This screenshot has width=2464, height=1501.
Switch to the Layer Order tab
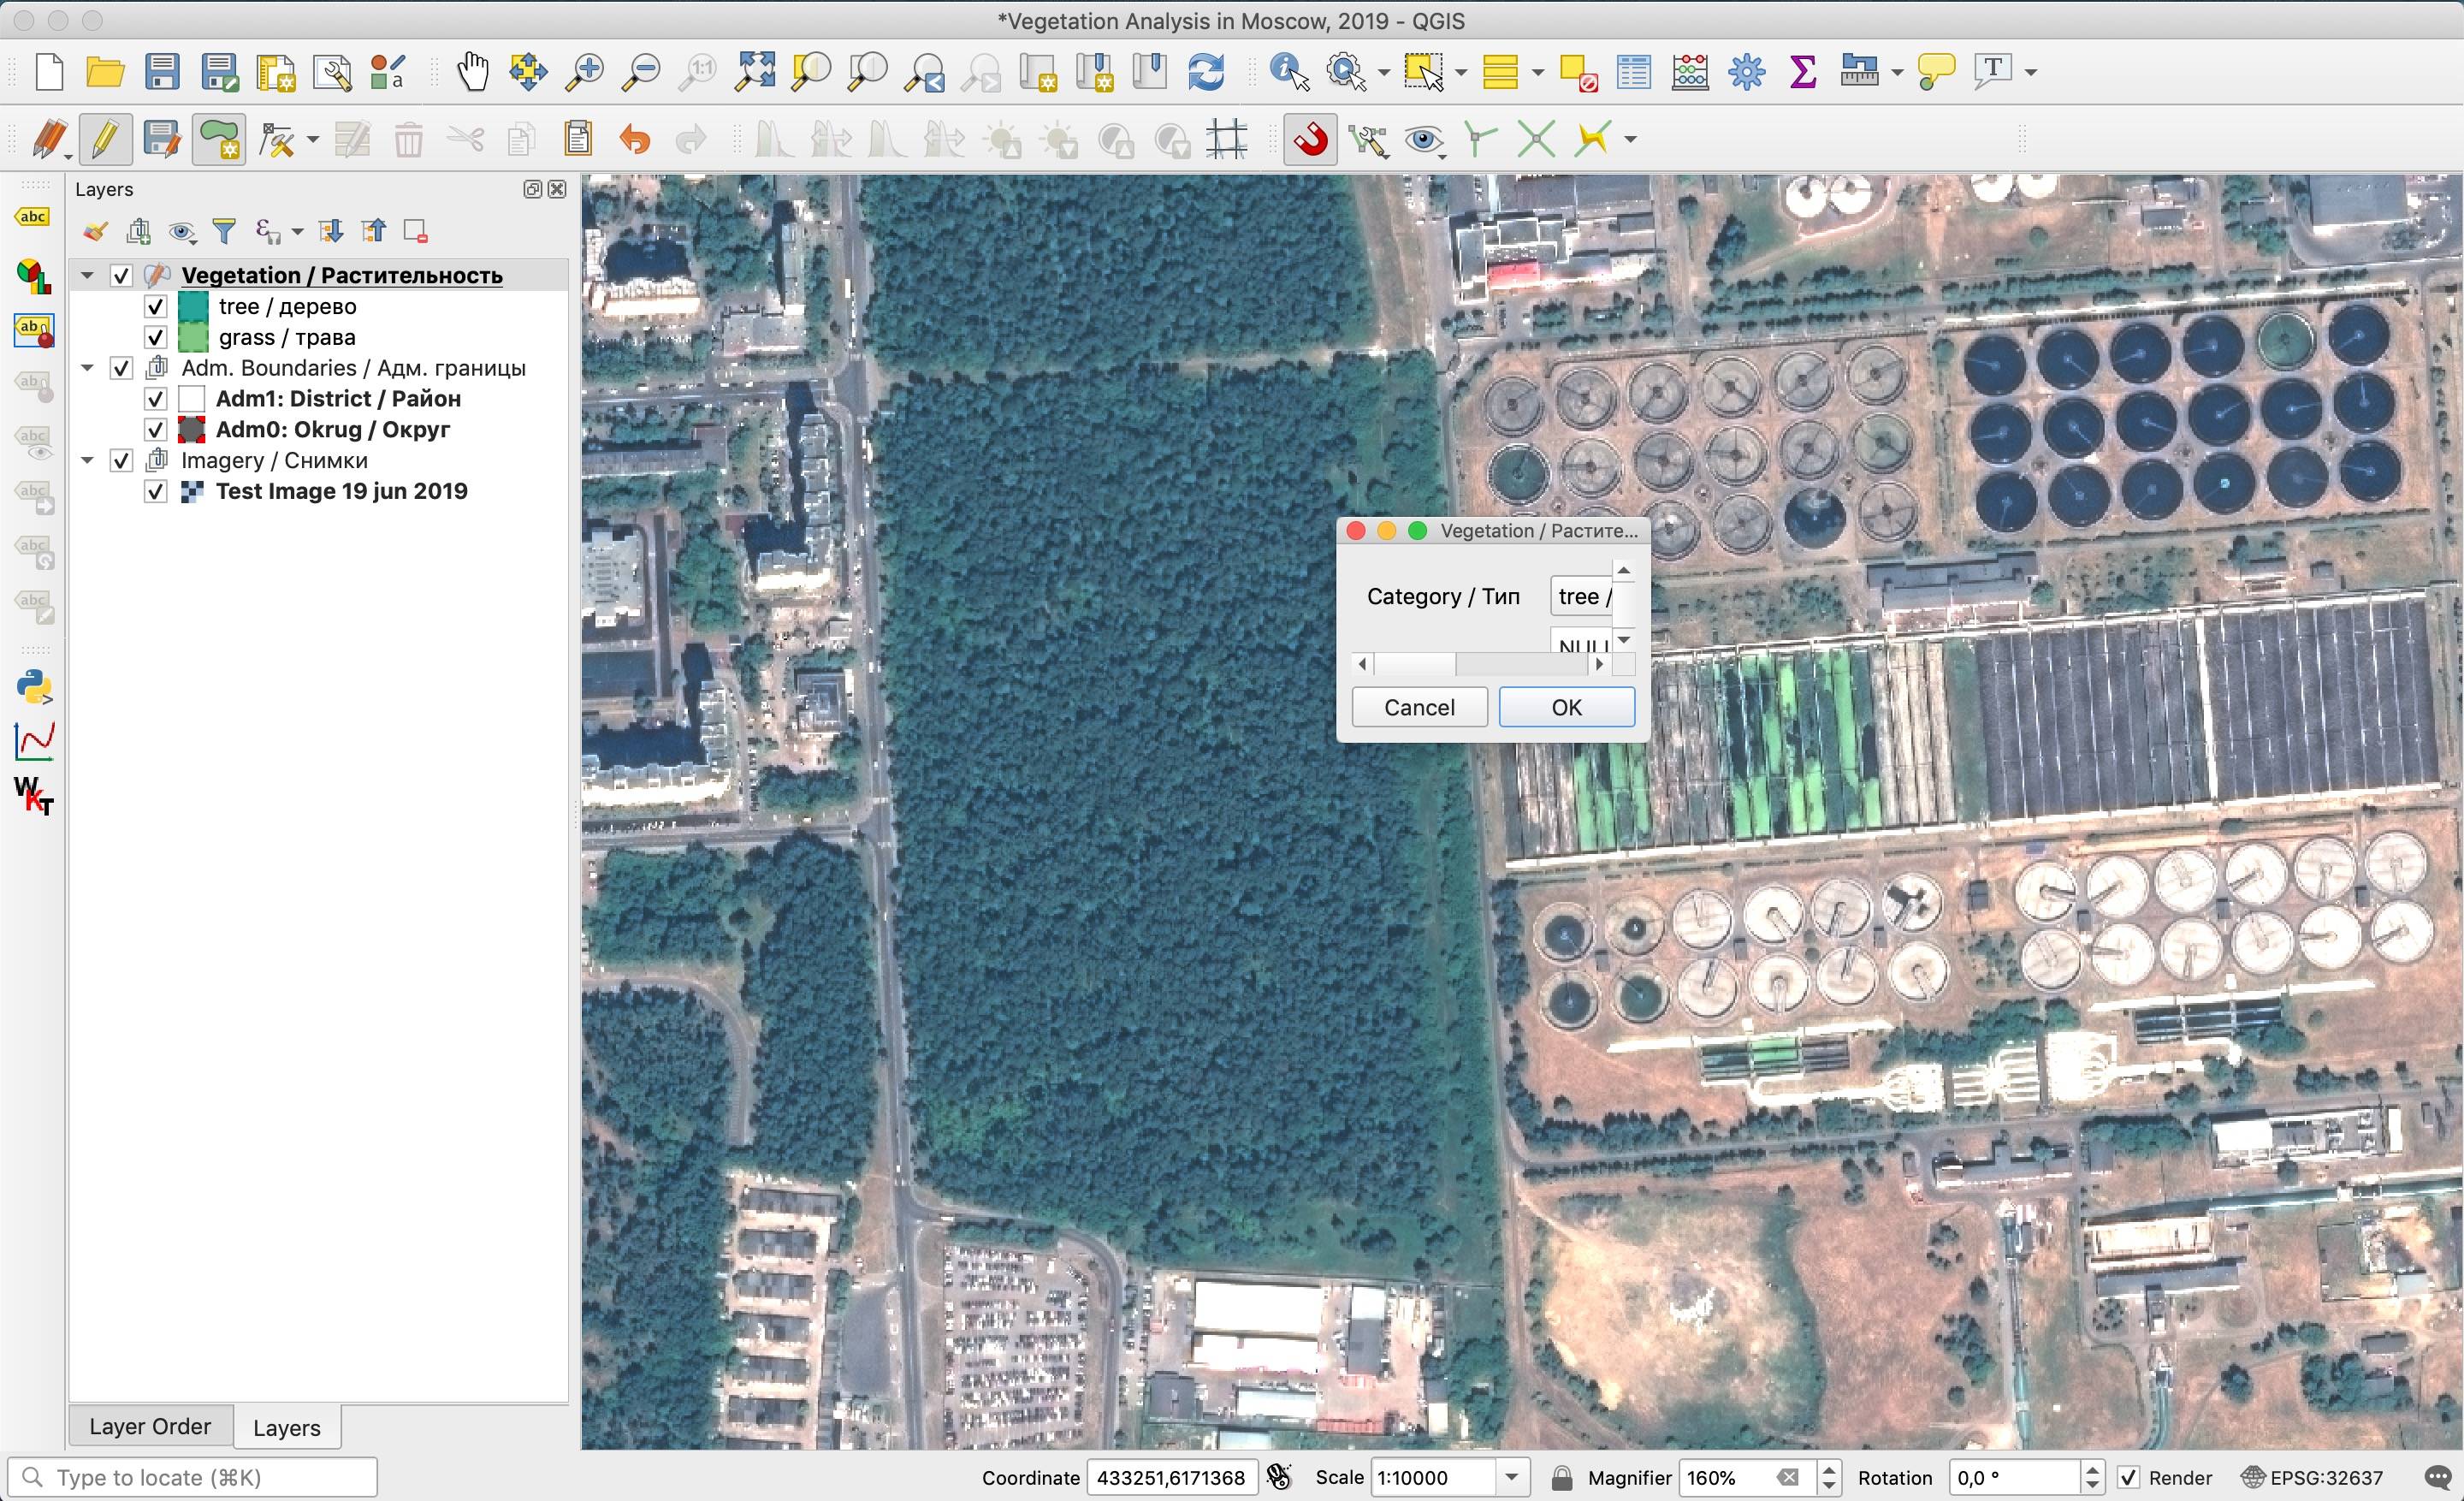(x=150, y=1427)
